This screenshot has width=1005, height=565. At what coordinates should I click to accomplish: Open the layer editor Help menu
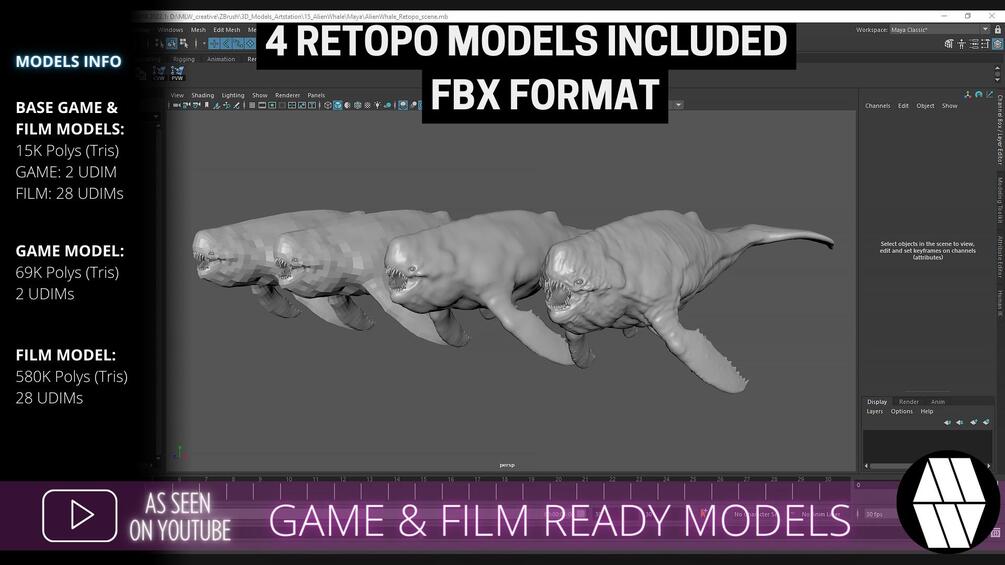927,411
